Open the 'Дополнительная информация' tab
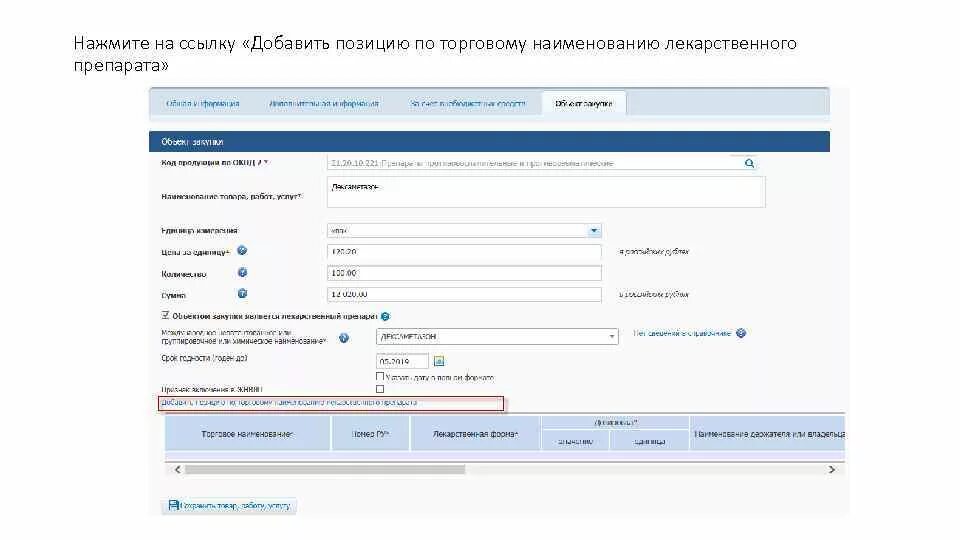 pos(324,104)
